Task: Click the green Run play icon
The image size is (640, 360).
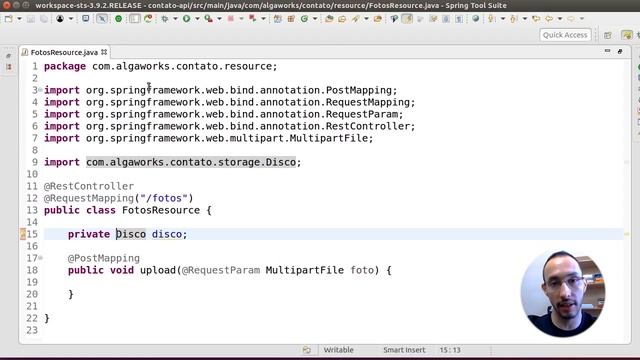Action: pyautogui.click(x=187, y=19)
